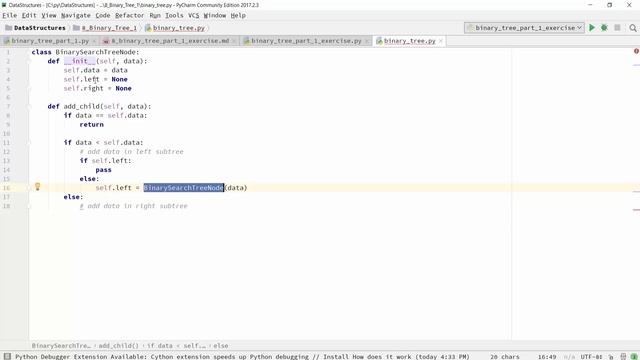Click the '20 chars' selection indicator
The image size is (640, 360).
(x=505, y=357)
